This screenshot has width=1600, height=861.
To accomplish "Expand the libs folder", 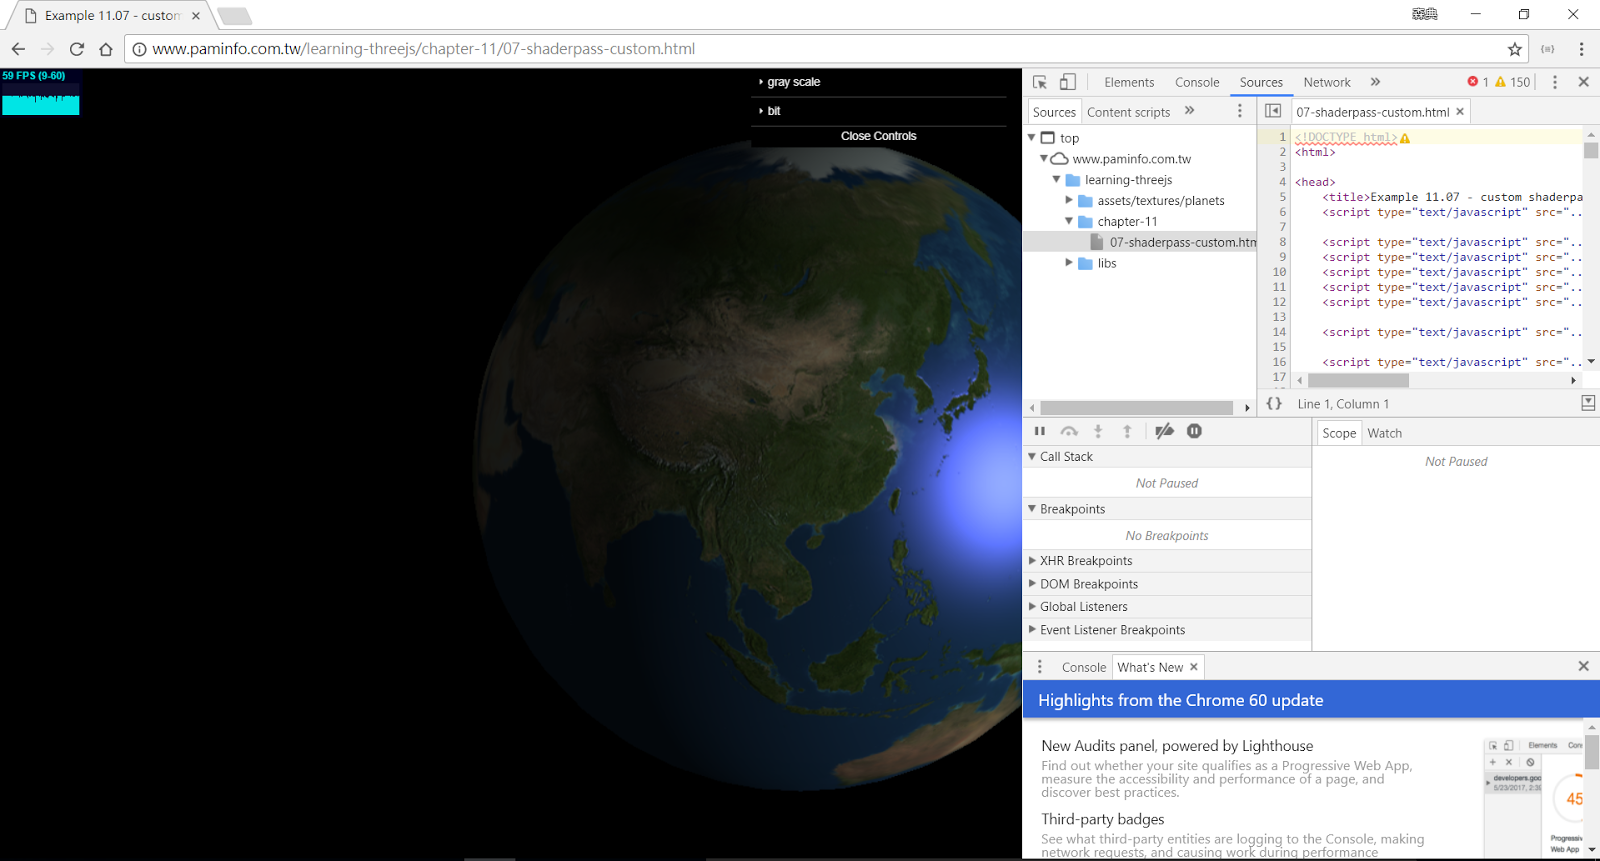I will pos(1069,262).
